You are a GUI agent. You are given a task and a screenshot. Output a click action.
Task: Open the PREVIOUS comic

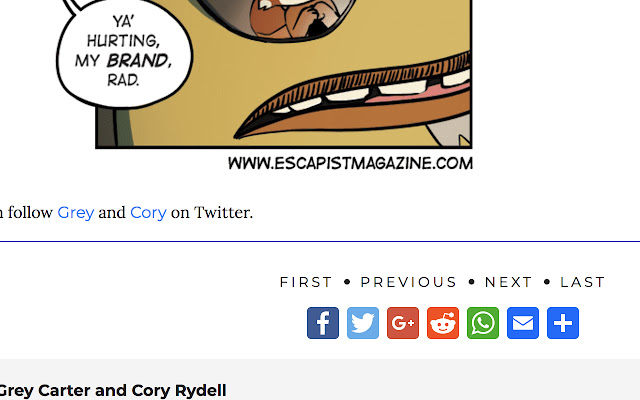(x=408, y=282)
